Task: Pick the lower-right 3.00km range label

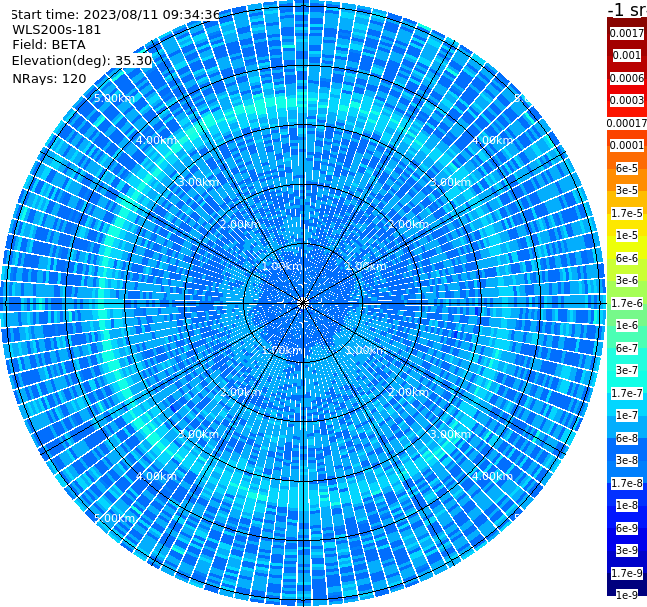Action: 450,434
